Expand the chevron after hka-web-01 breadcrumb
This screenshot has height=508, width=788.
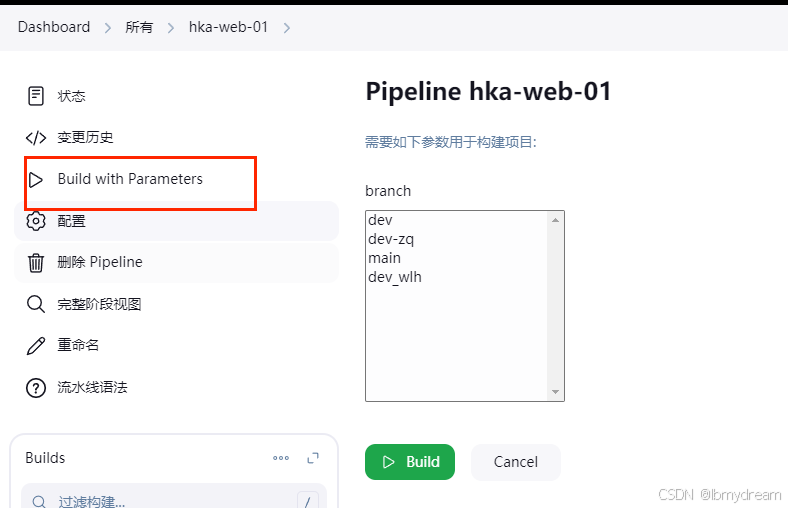tap(286, 28)
